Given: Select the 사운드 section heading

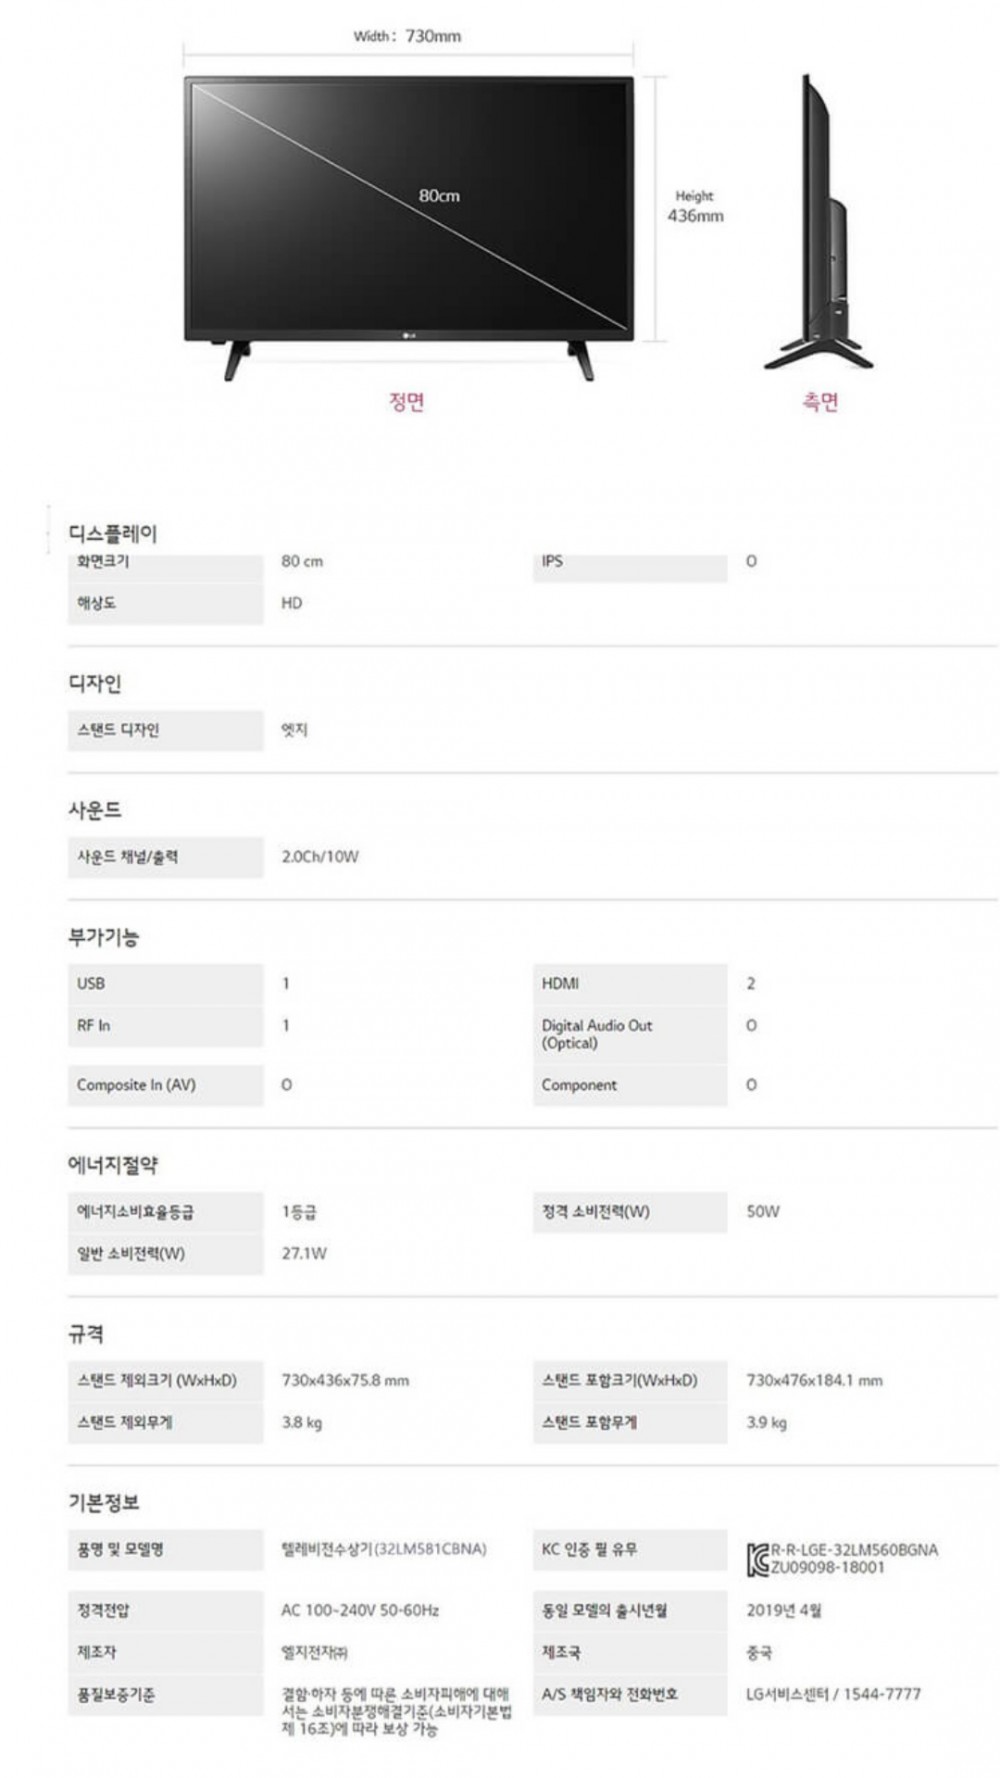Looking at the screenshot, I should (95, 810).
